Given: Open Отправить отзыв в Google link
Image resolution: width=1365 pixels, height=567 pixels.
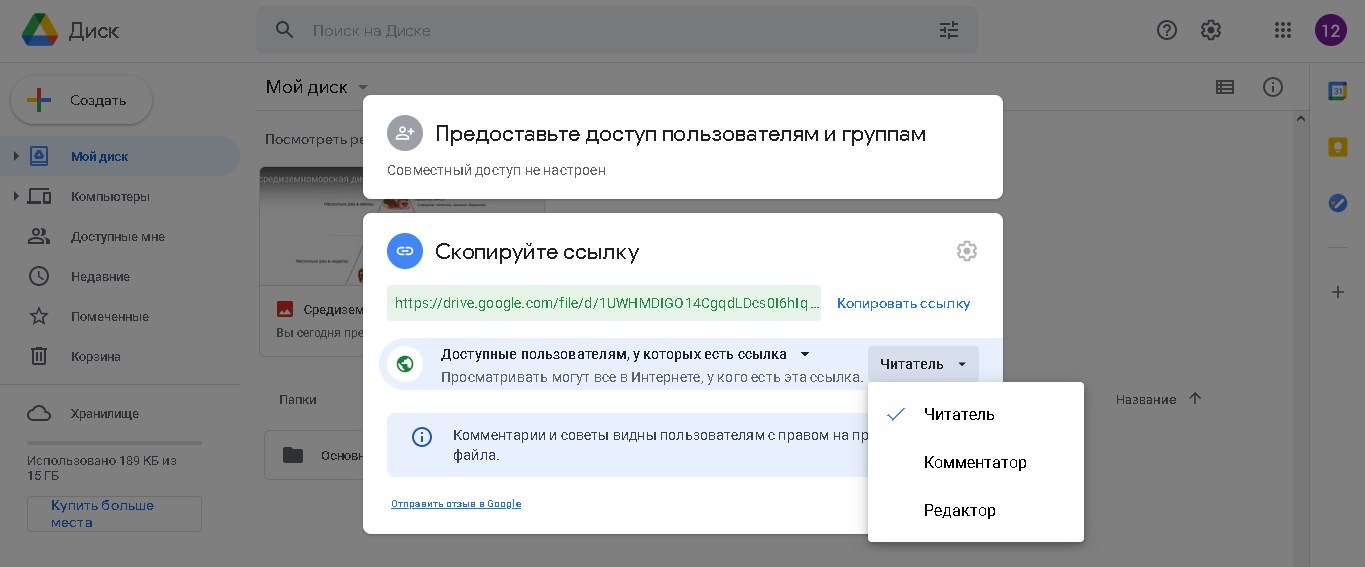Looking at the screenshot, I should (456, 504).
